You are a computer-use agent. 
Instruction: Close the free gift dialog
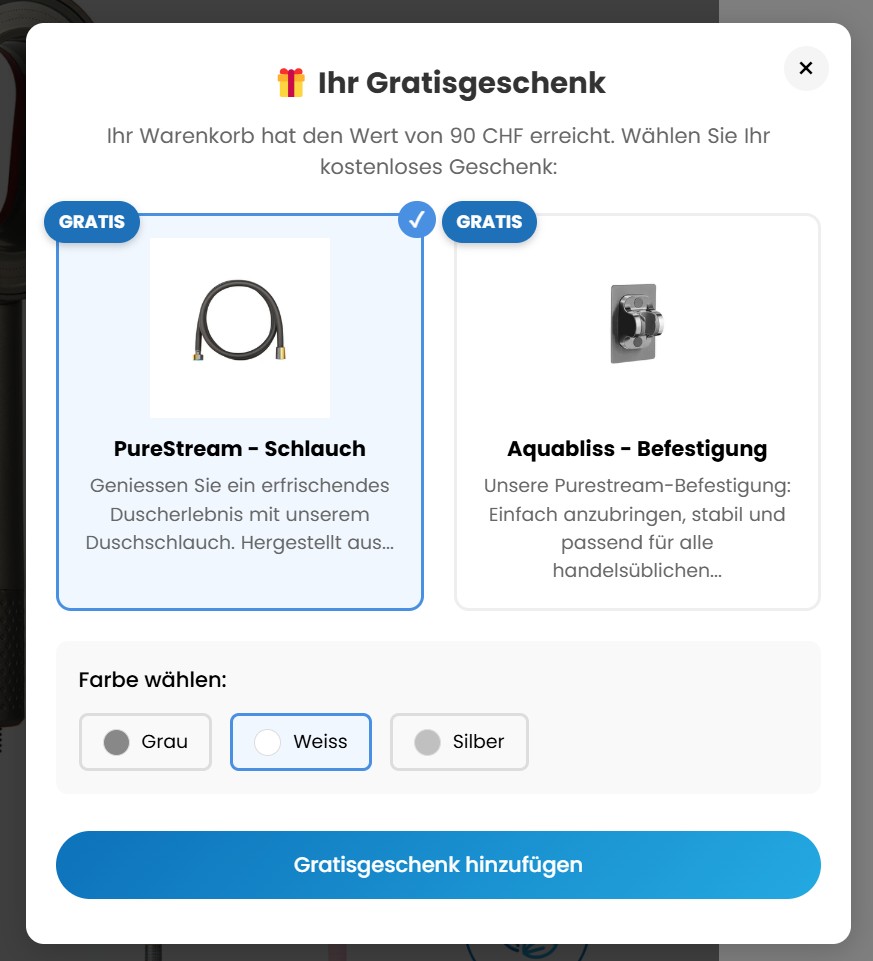coord(806,68)
